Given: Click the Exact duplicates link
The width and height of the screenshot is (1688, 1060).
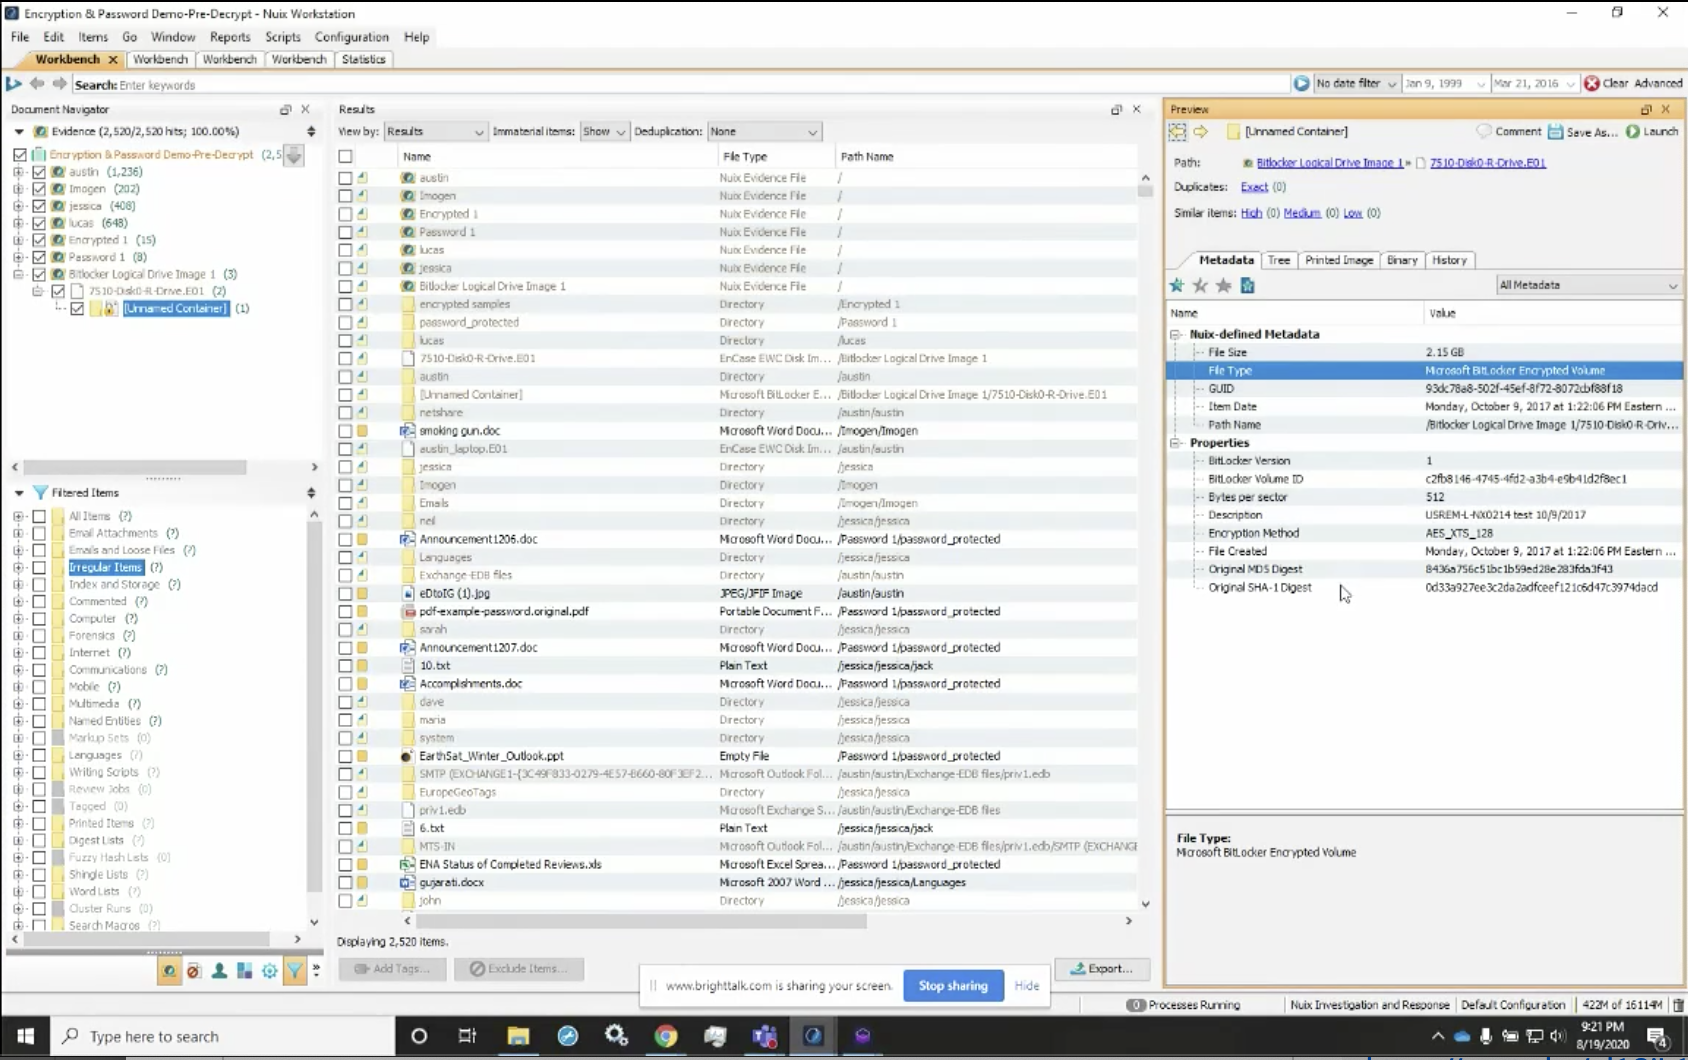Looking at the screenshot, I should pyautogui.click(x=1254, y=187).
